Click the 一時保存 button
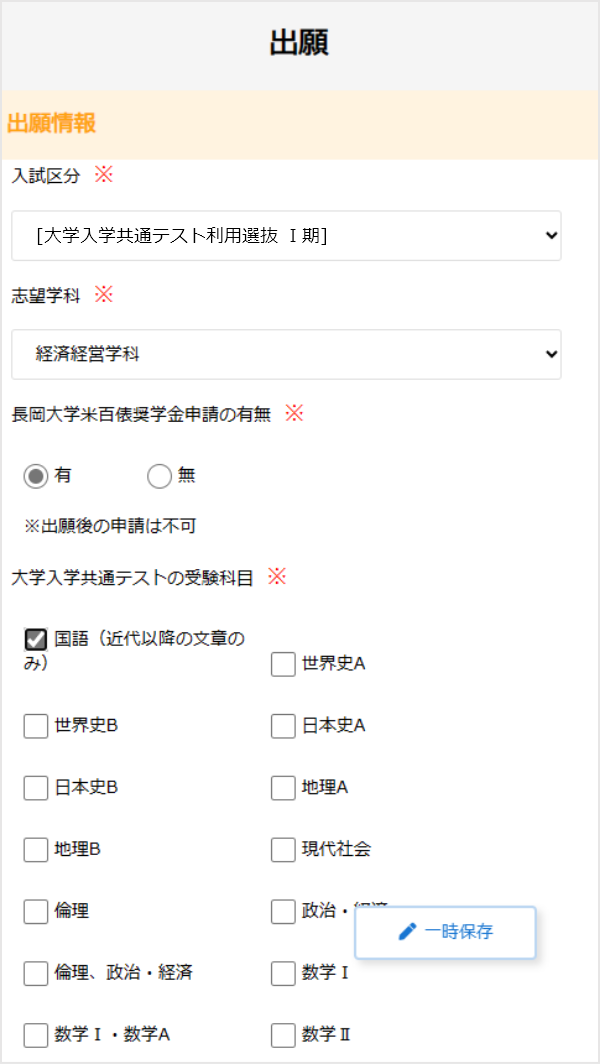This screenshot has width=600, height=1064. [x=445, y=932]
